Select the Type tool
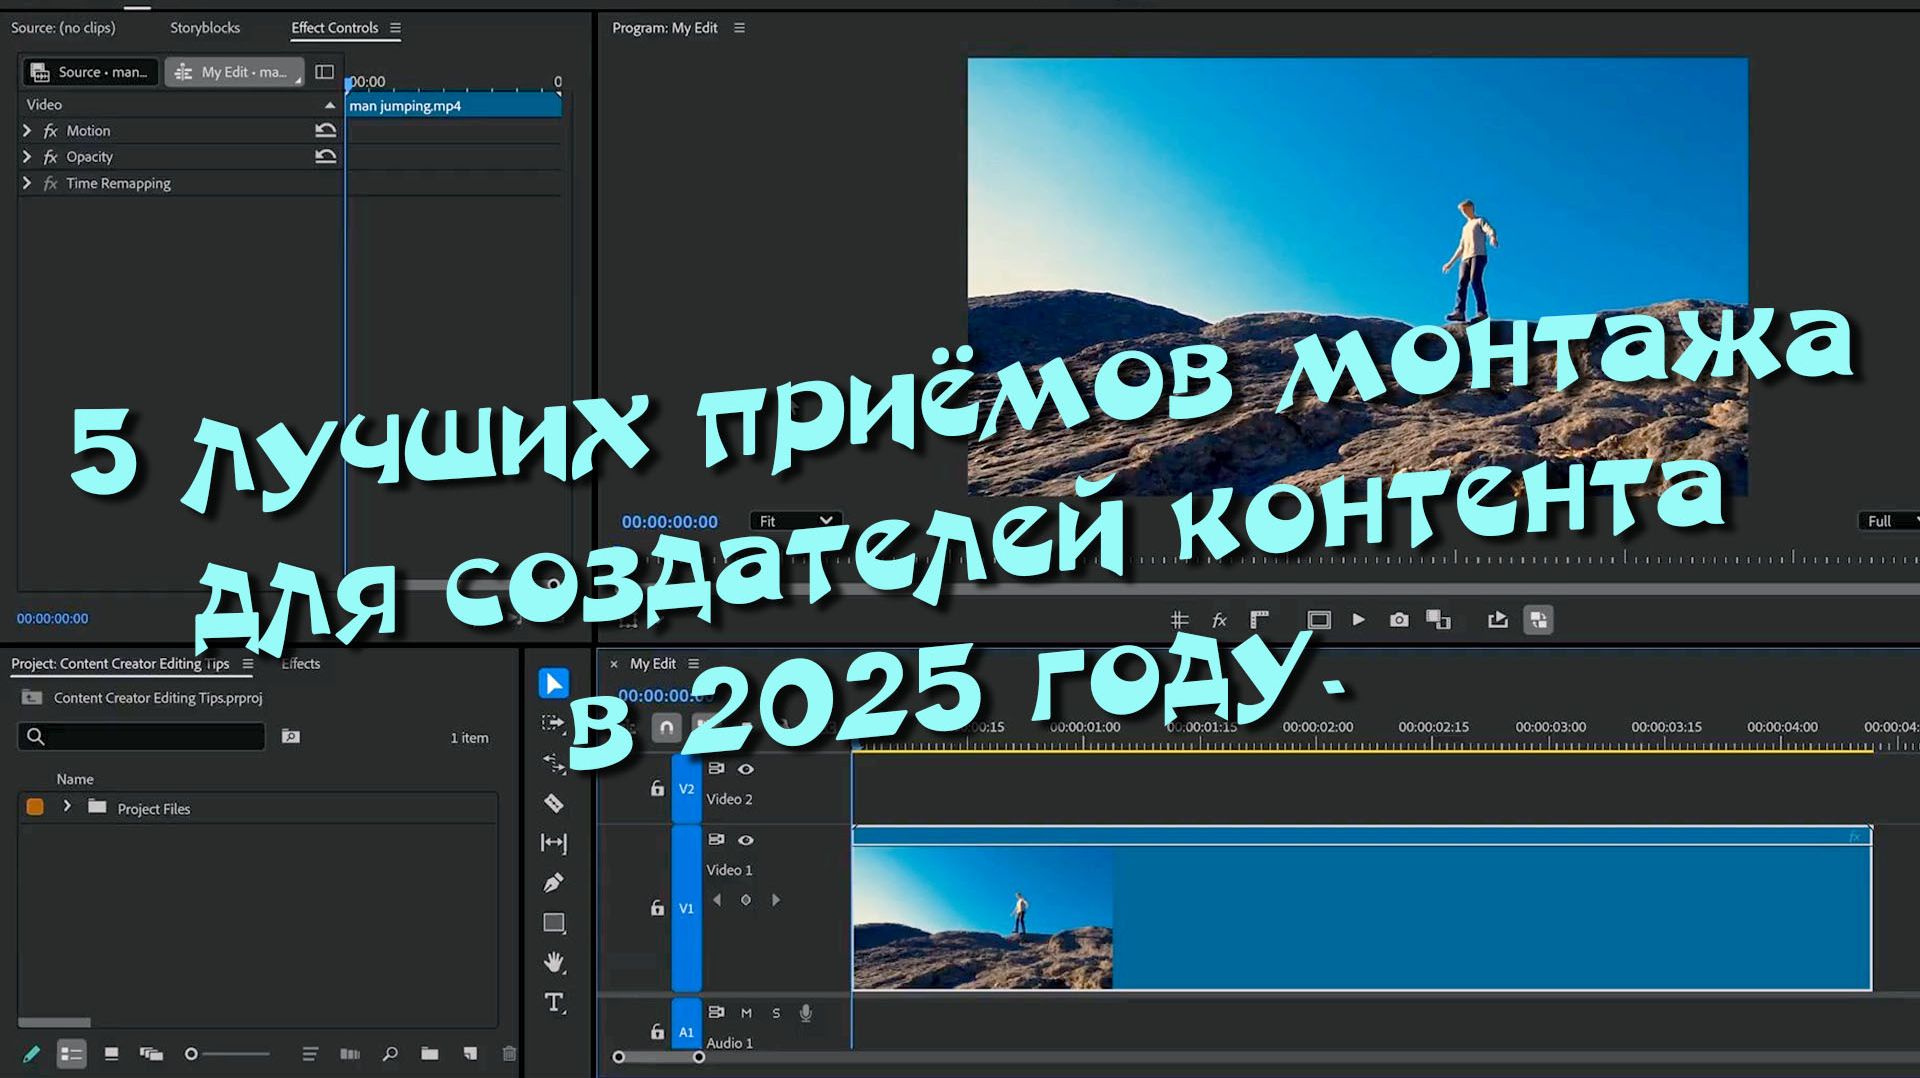 coord(553,1001)
